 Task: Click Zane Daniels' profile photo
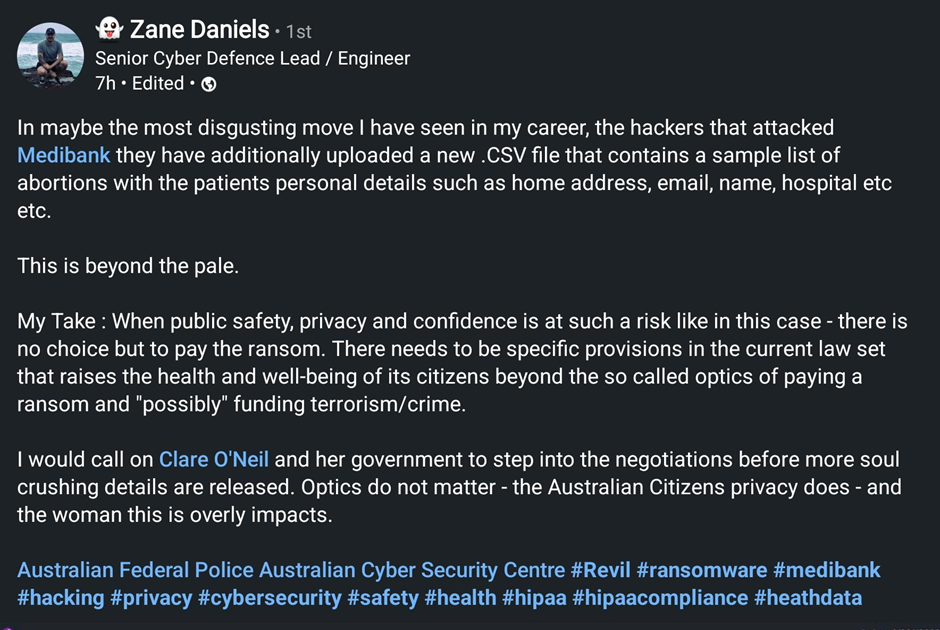click(x=50, y=55)
